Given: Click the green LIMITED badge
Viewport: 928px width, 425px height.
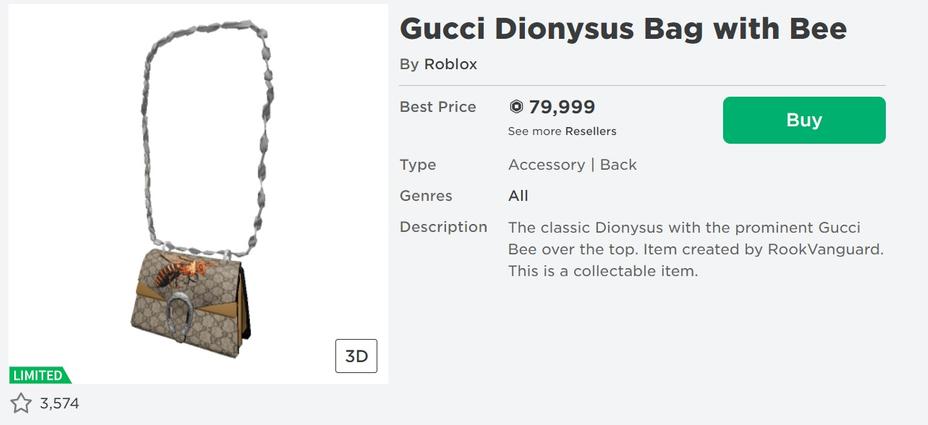Looking at the screenshot, I should 38,376.
